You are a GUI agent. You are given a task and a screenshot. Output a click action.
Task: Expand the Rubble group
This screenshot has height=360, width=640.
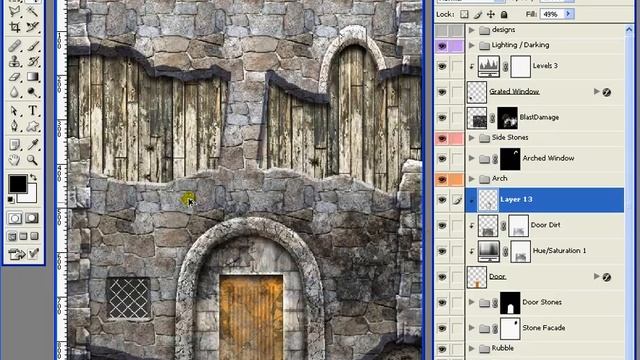(x=472, y=348)
